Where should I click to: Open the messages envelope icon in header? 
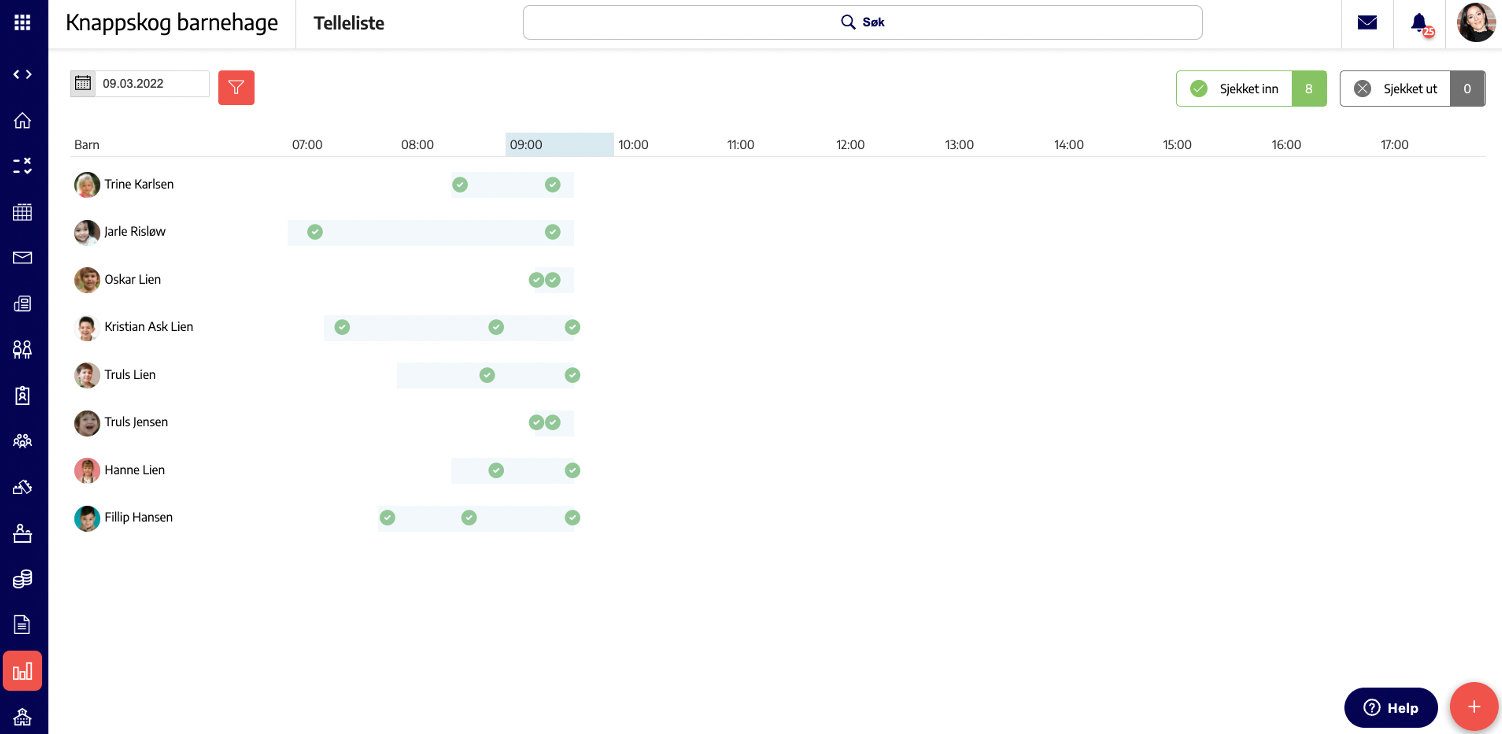(x=1367, y=23)
